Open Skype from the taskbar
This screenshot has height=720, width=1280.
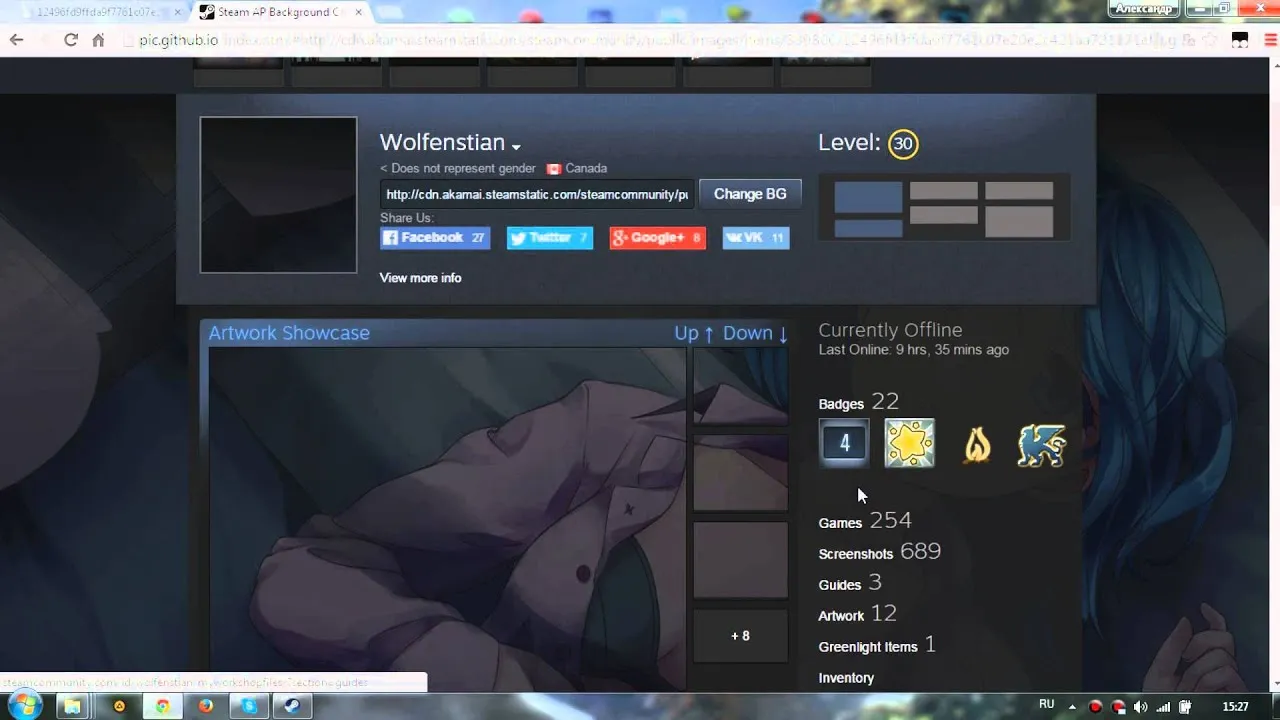(248, 706)
